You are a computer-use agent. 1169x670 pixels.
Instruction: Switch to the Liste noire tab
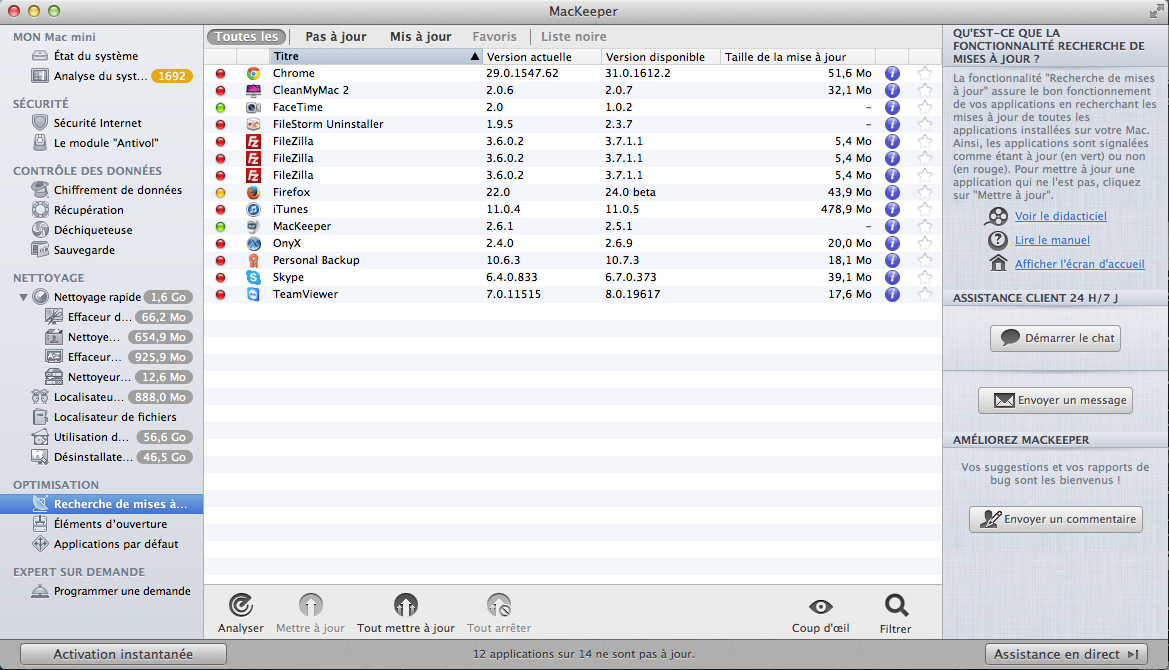(x=573, y=37)
